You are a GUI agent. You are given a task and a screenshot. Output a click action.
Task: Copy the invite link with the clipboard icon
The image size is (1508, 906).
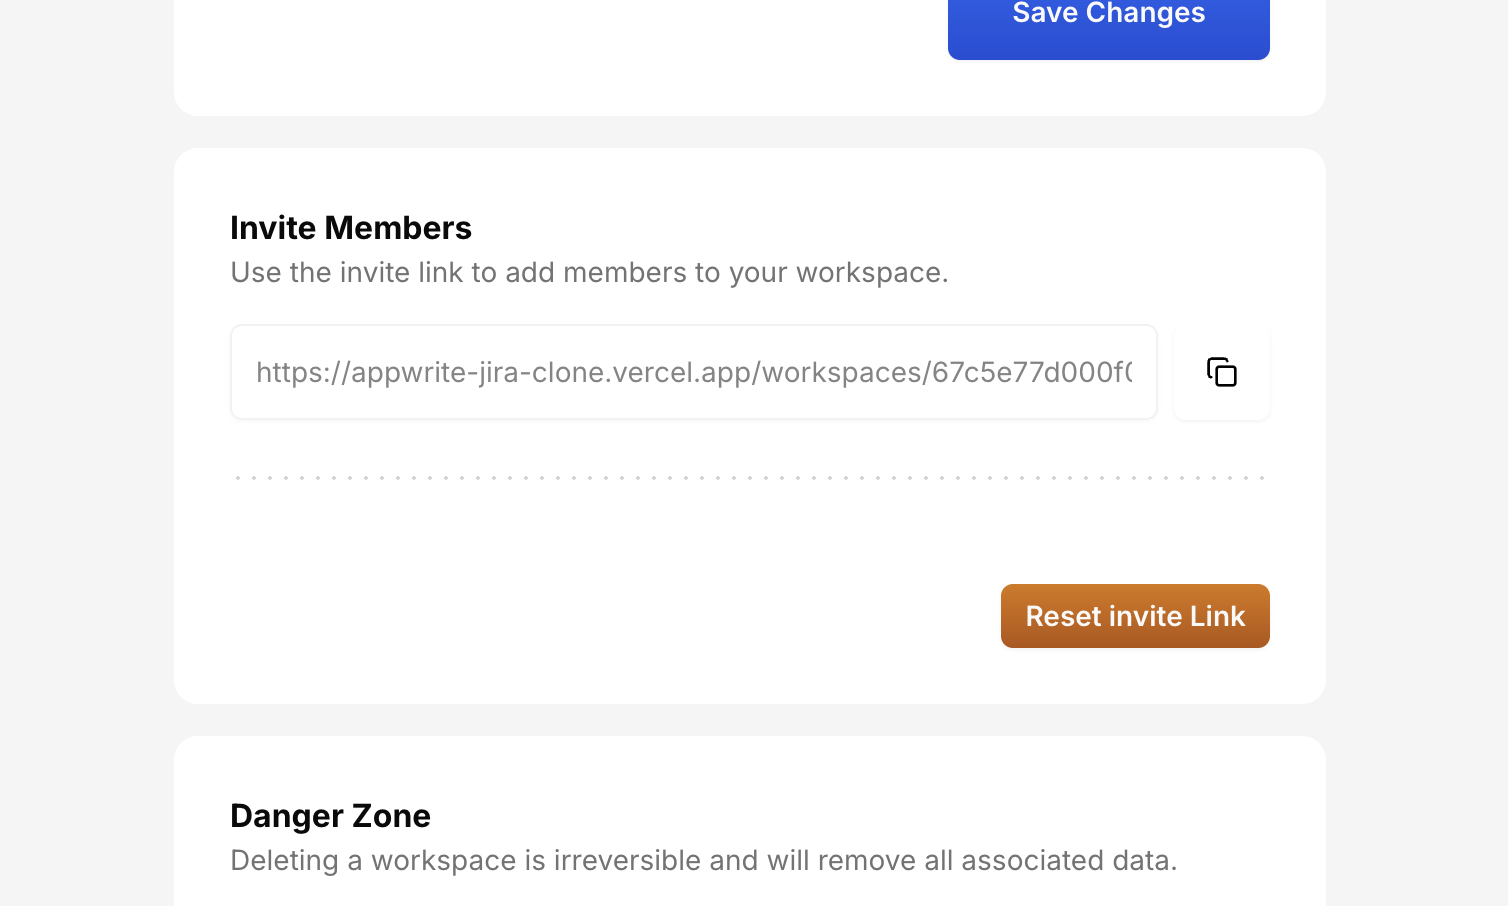tap(1221, 372)
